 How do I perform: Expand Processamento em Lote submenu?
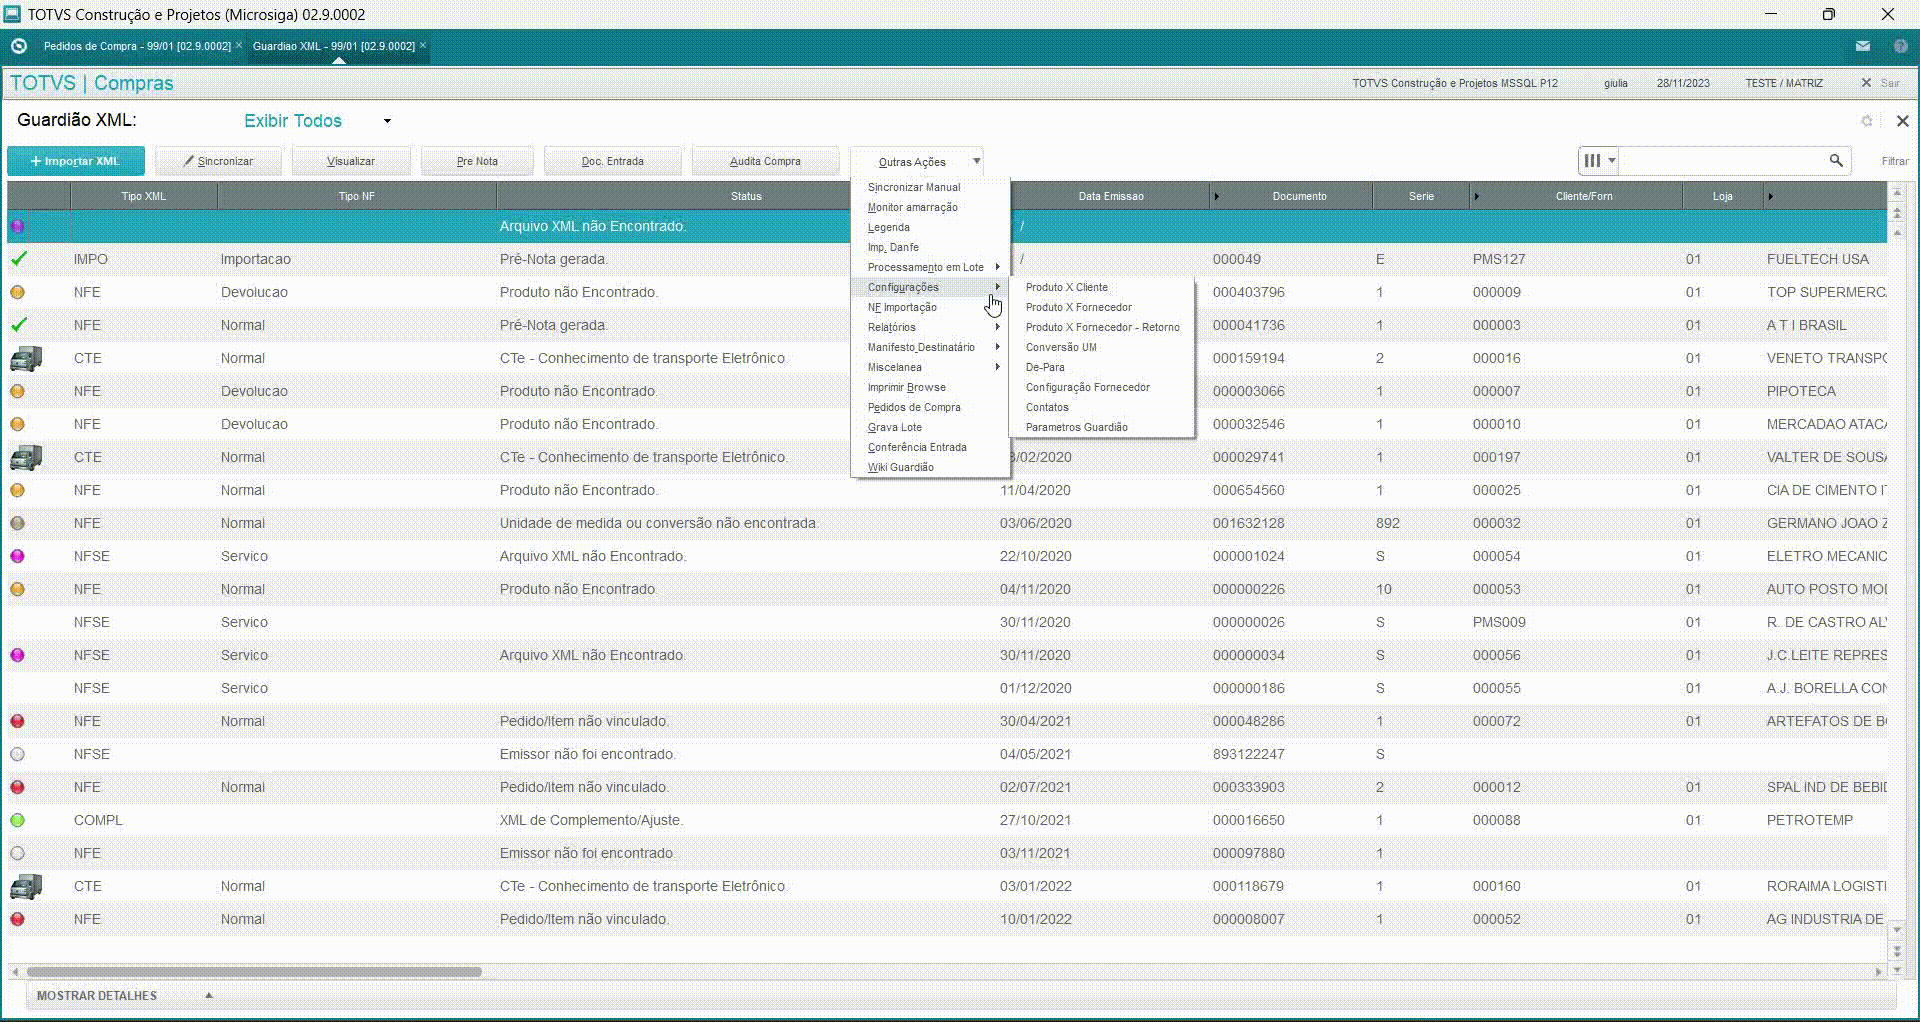click(x=931, y=267)
